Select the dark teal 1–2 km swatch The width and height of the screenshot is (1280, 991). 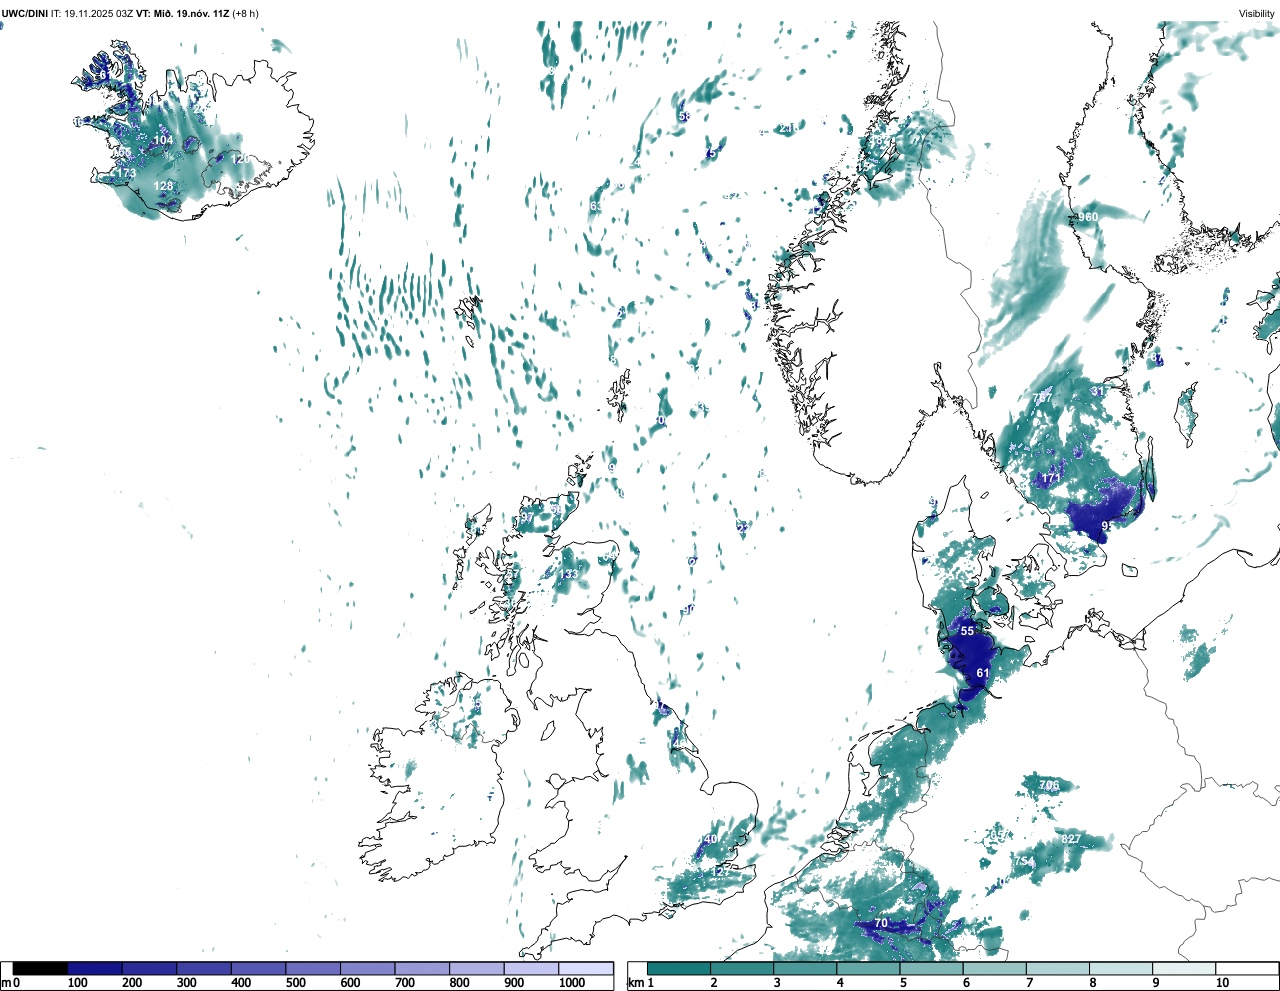coord(679,969)
